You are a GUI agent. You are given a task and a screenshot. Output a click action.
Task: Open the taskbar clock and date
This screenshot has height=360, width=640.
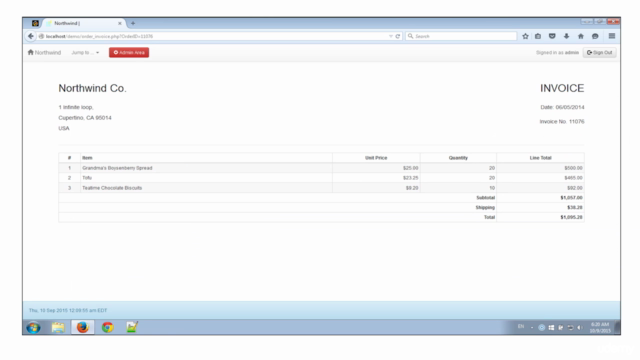tap(600, 327)
